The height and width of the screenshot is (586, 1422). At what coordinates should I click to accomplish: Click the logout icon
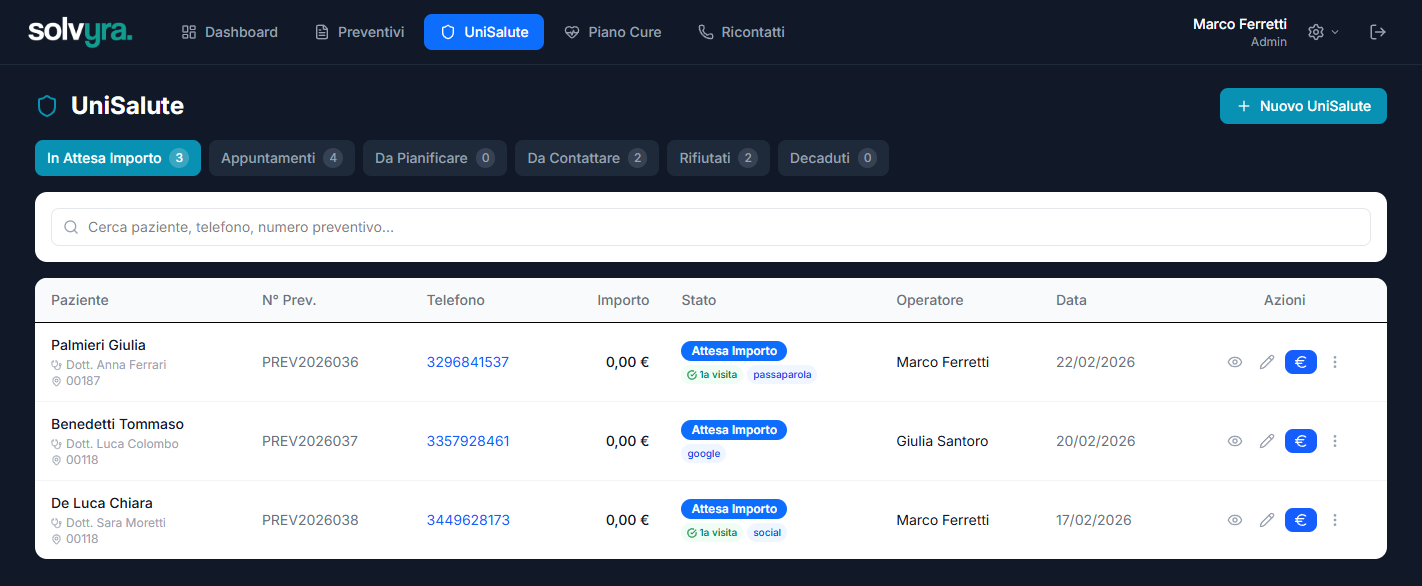pyautogui.click(x=1378, y=32)
